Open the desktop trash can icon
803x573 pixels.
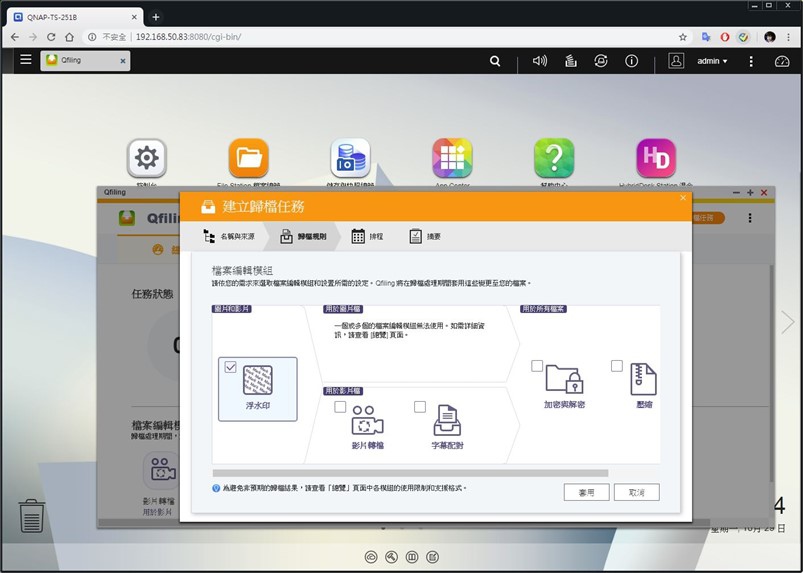tap(31, 516)
